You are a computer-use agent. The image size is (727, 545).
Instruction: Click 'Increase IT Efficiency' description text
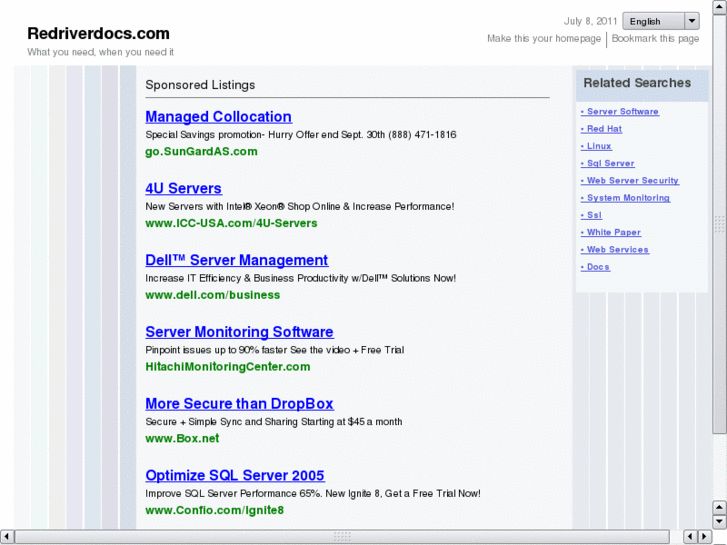tap(300, 278)
